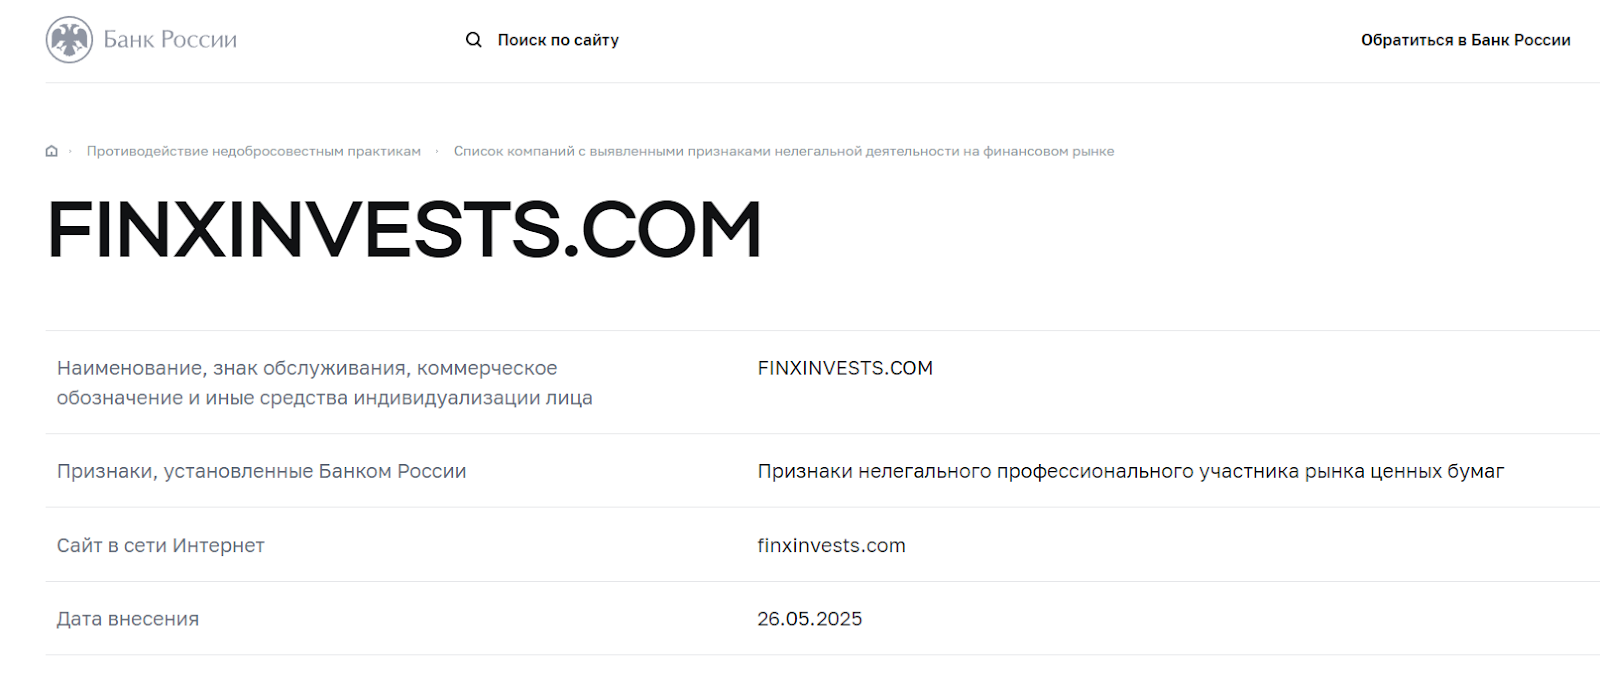This screenshot has height=694, width=1600.
Task: Select the entry date 26.05.2025
Action: coord(810,619)
